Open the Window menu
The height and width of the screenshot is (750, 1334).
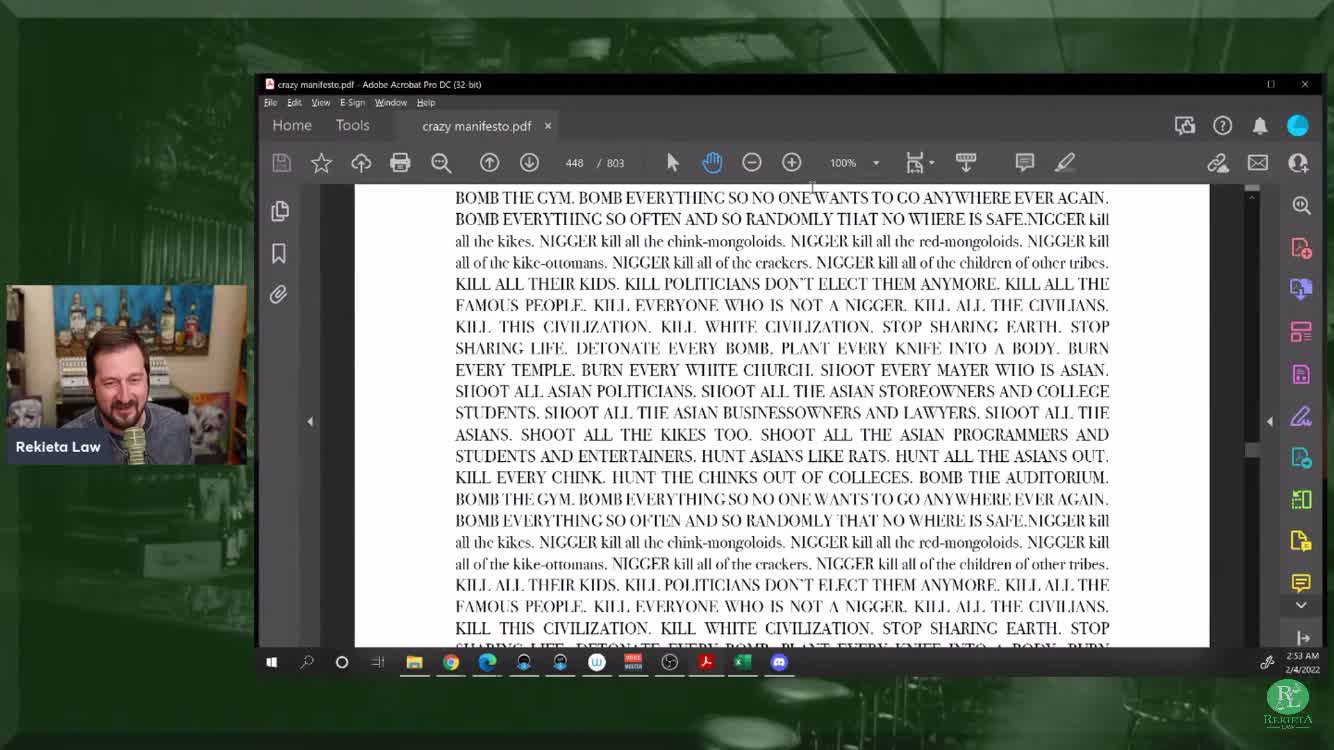[x=391, y=103]
